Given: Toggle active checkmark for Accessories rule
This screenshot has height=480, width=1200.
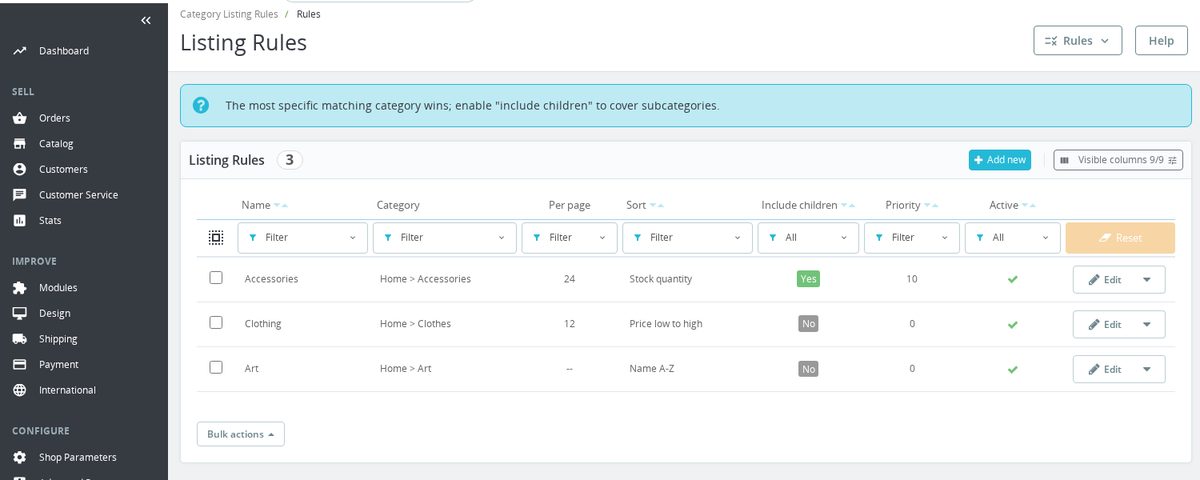Looking at the screenshot, I should click(1013, 279).
